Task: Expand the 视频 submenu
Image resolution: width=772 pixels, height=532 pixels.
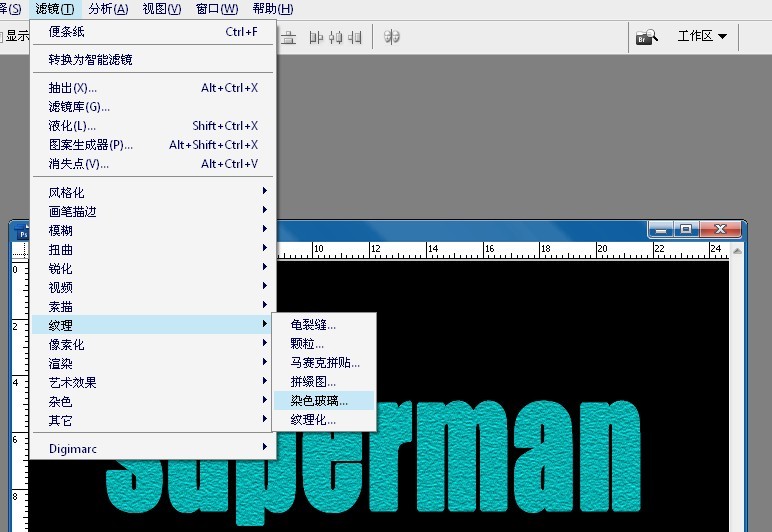Action: [153, 287]
